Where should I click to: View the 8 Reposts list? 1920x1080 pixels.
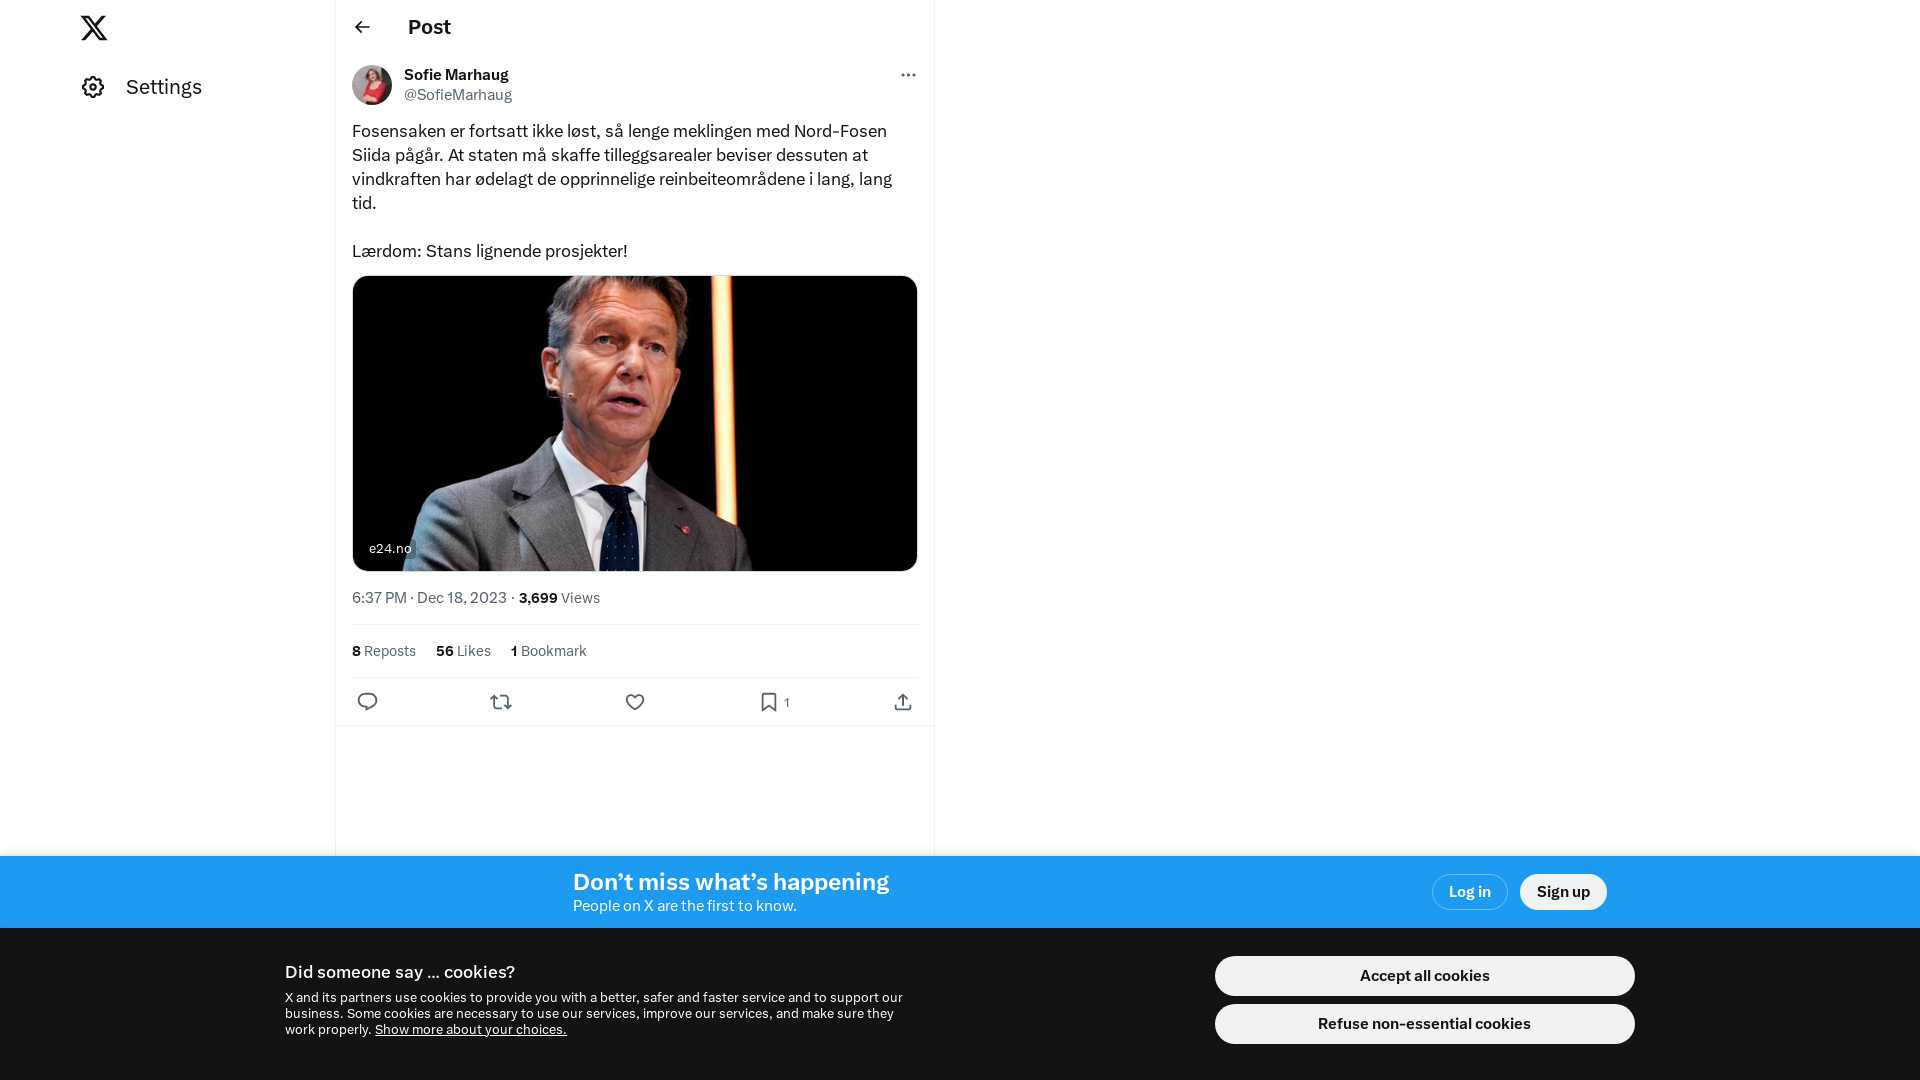[384, 651]
